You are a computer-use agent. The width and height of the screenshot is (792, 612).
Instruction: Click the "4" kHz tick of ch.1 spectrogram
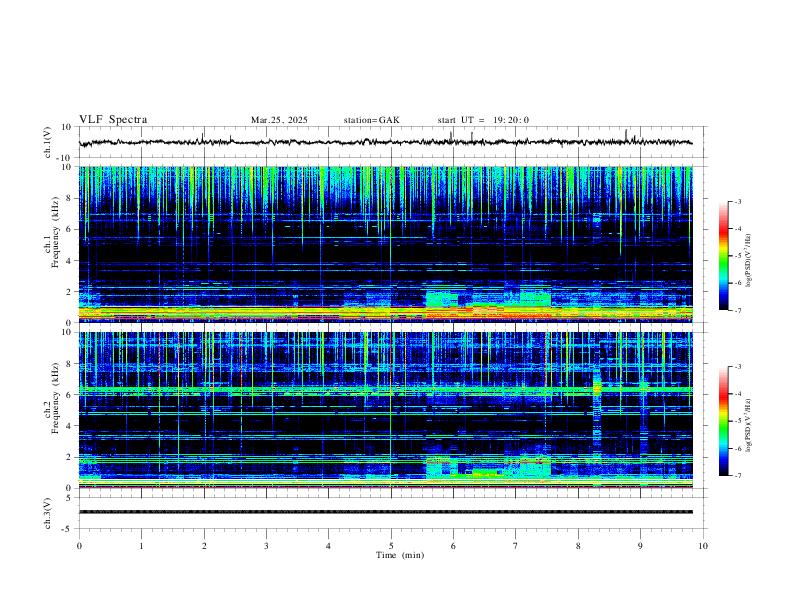[69, 261]
